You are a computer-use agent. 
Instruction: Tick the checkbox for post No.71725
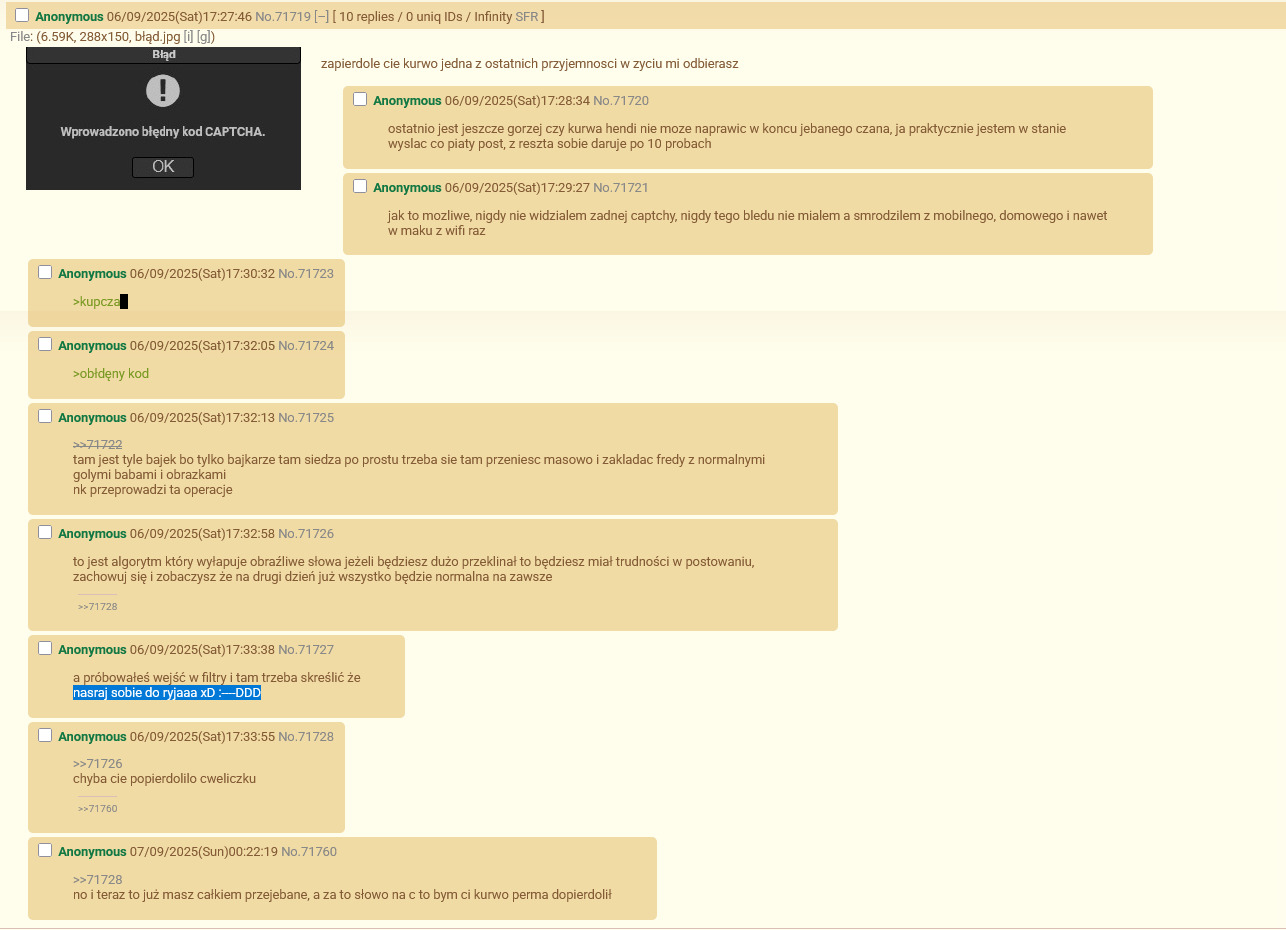click(x=45, y=416)
